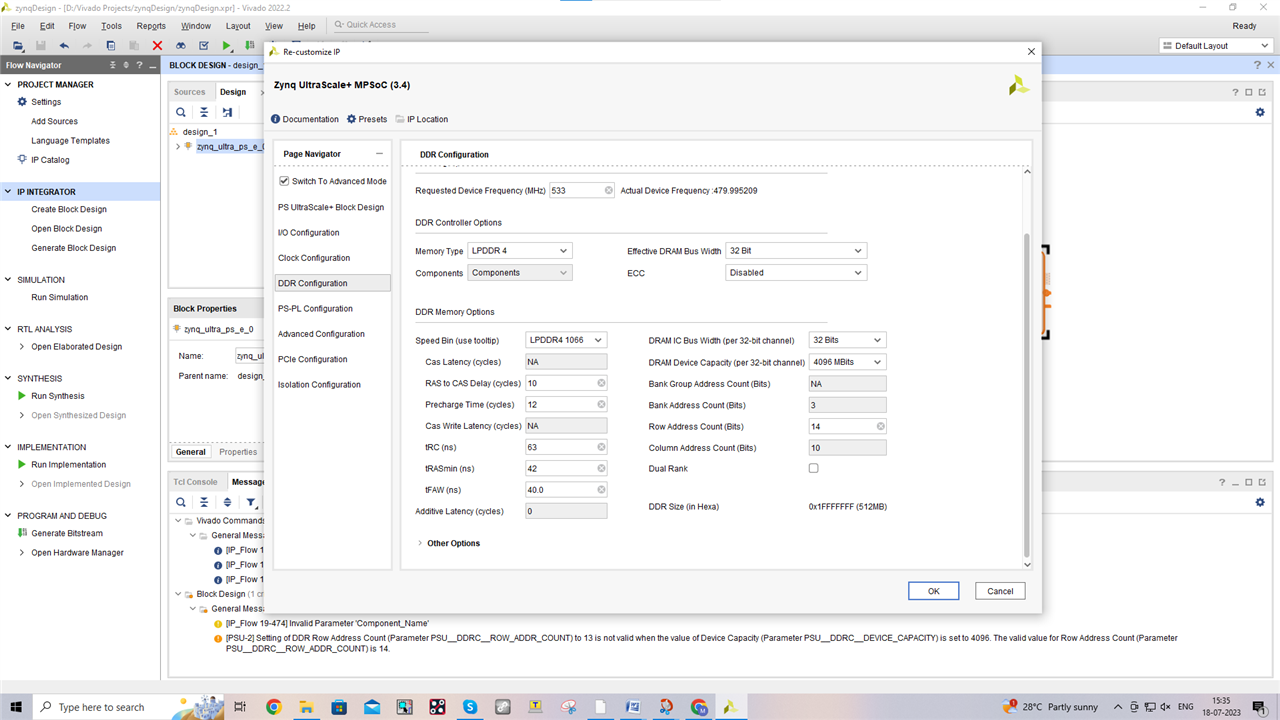The height and width of the screenshot is (720, 1280).
Task: Click the tRC (ns) input field
Action: pyautogui.click(x=566, y=447)
